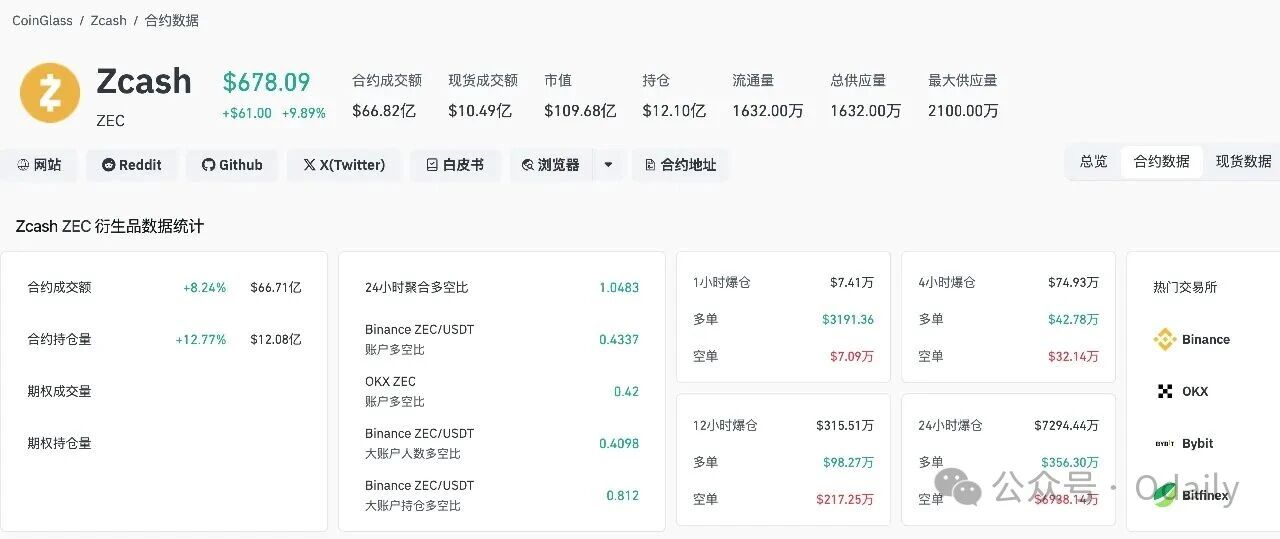Select the 合约数据 tab

click(x=1161, y=161)
